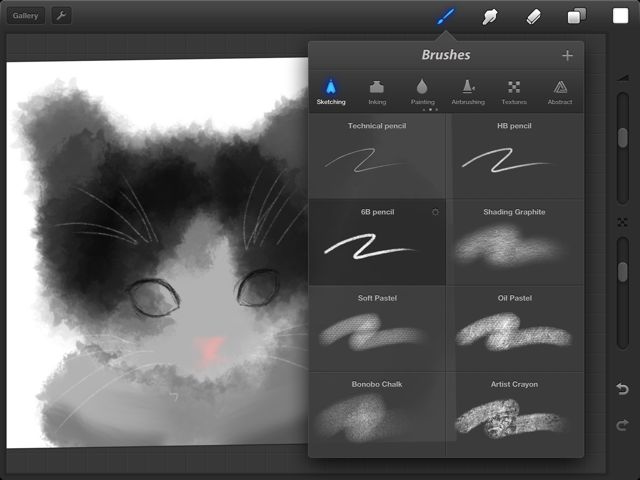This screenshot has height=480, width=640.
Task: Click the undo arrow
Action: point(622,389)
